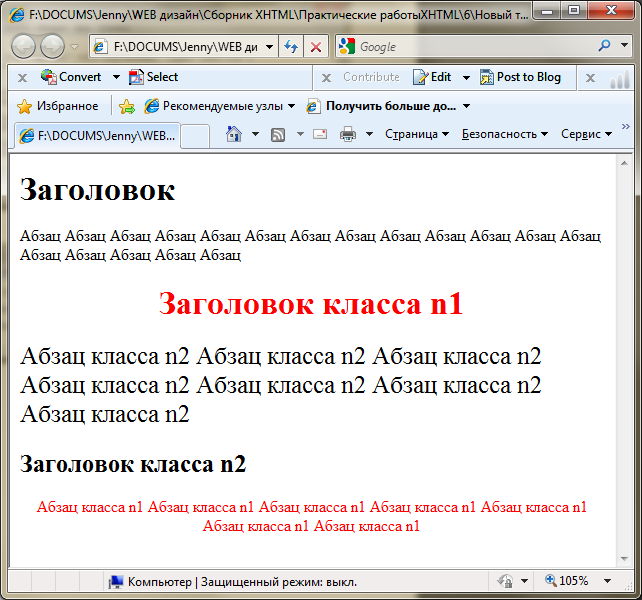Click the Add to favorites bar star icon
The height and width of the screenshot is (600, 642).
127,106
